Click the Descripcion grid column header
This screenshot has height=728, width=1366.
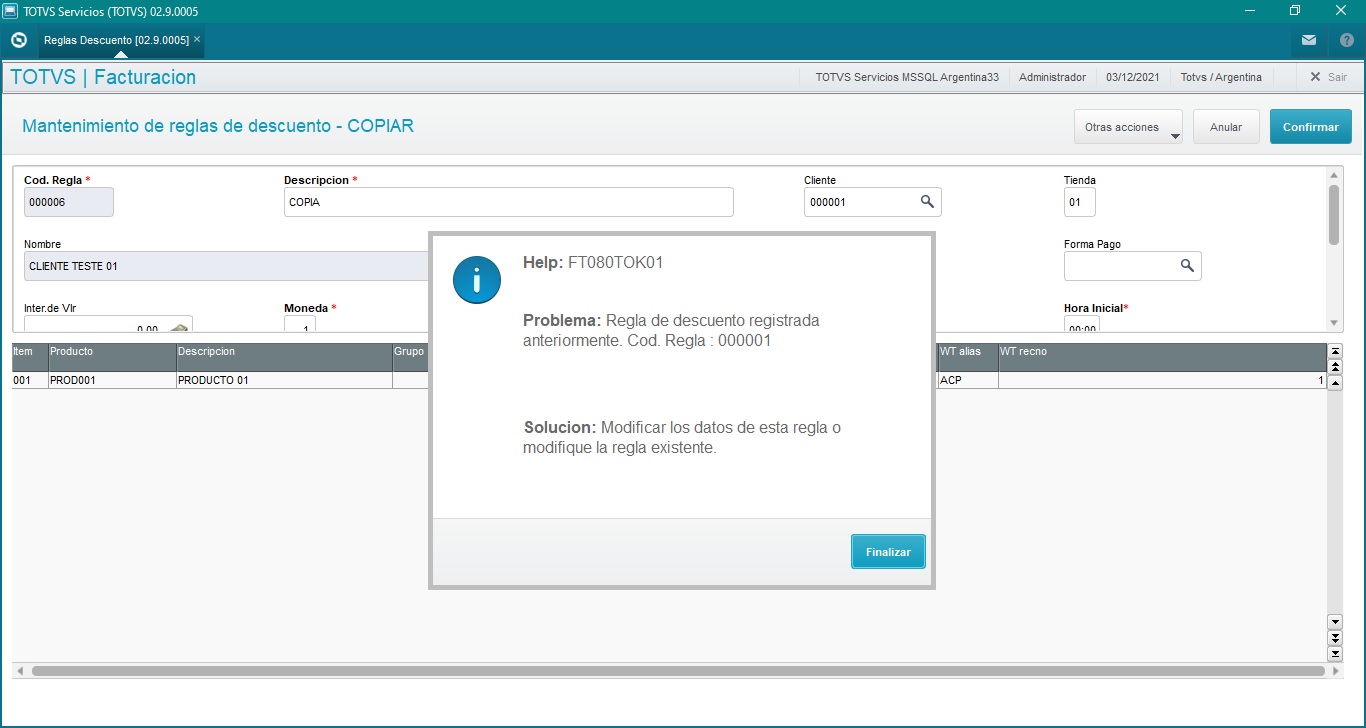(284, 357)
